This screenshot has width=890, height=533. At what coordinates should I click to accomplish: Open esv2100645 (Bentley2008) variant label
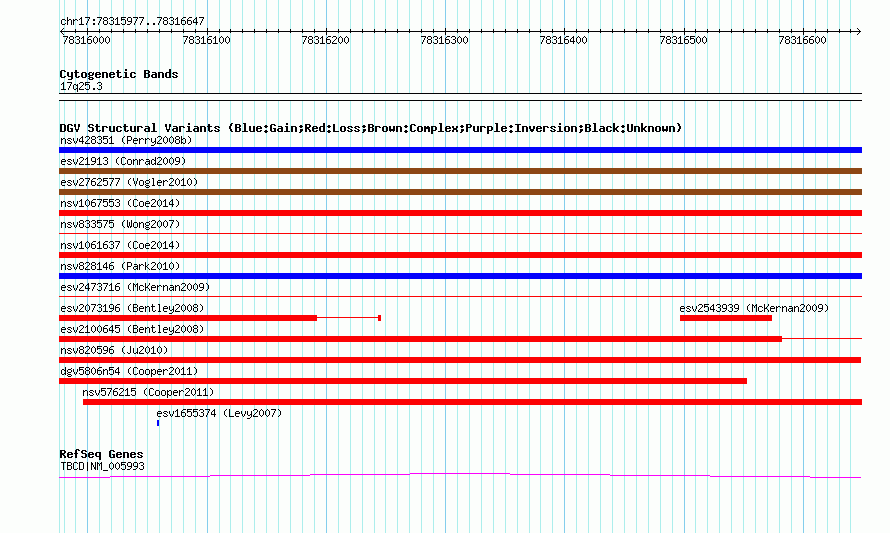click(132, 329)
